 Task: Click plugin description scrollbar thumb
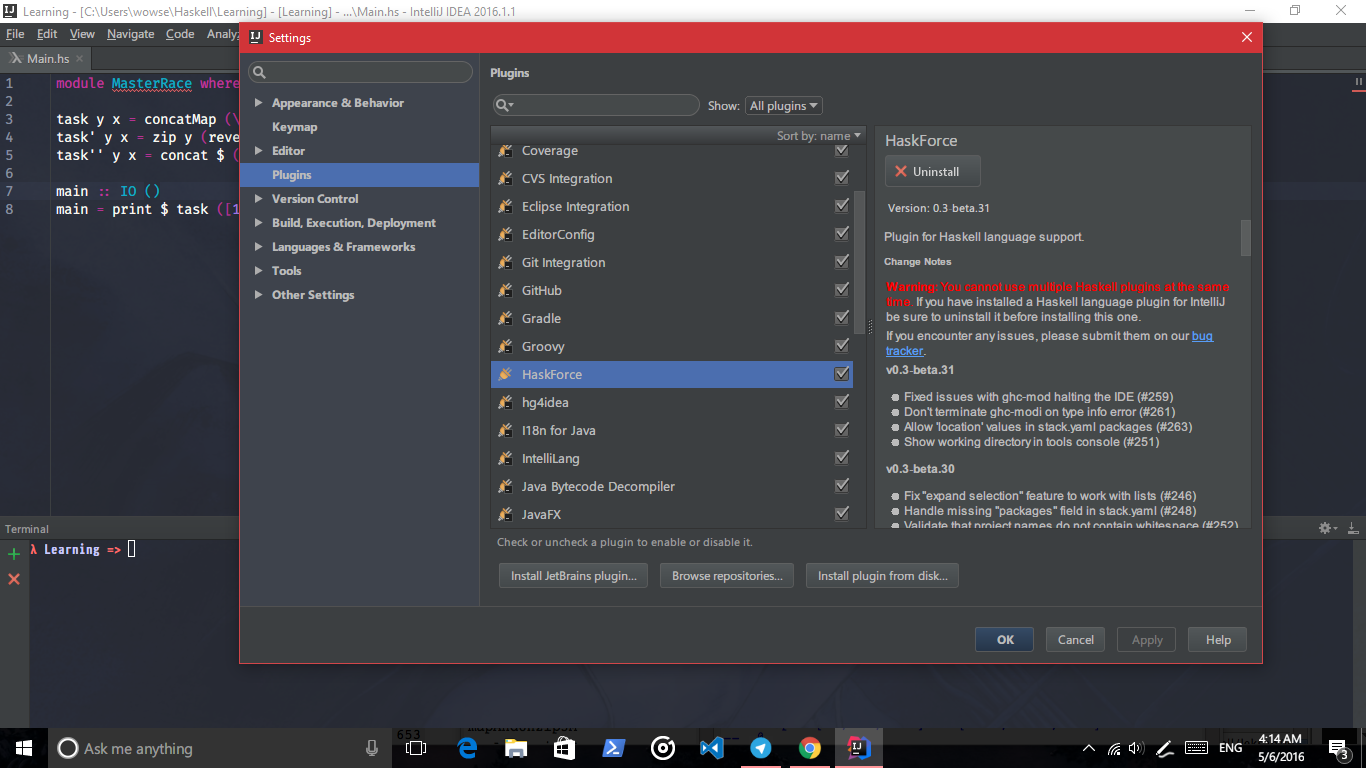tap(1246, 238)
